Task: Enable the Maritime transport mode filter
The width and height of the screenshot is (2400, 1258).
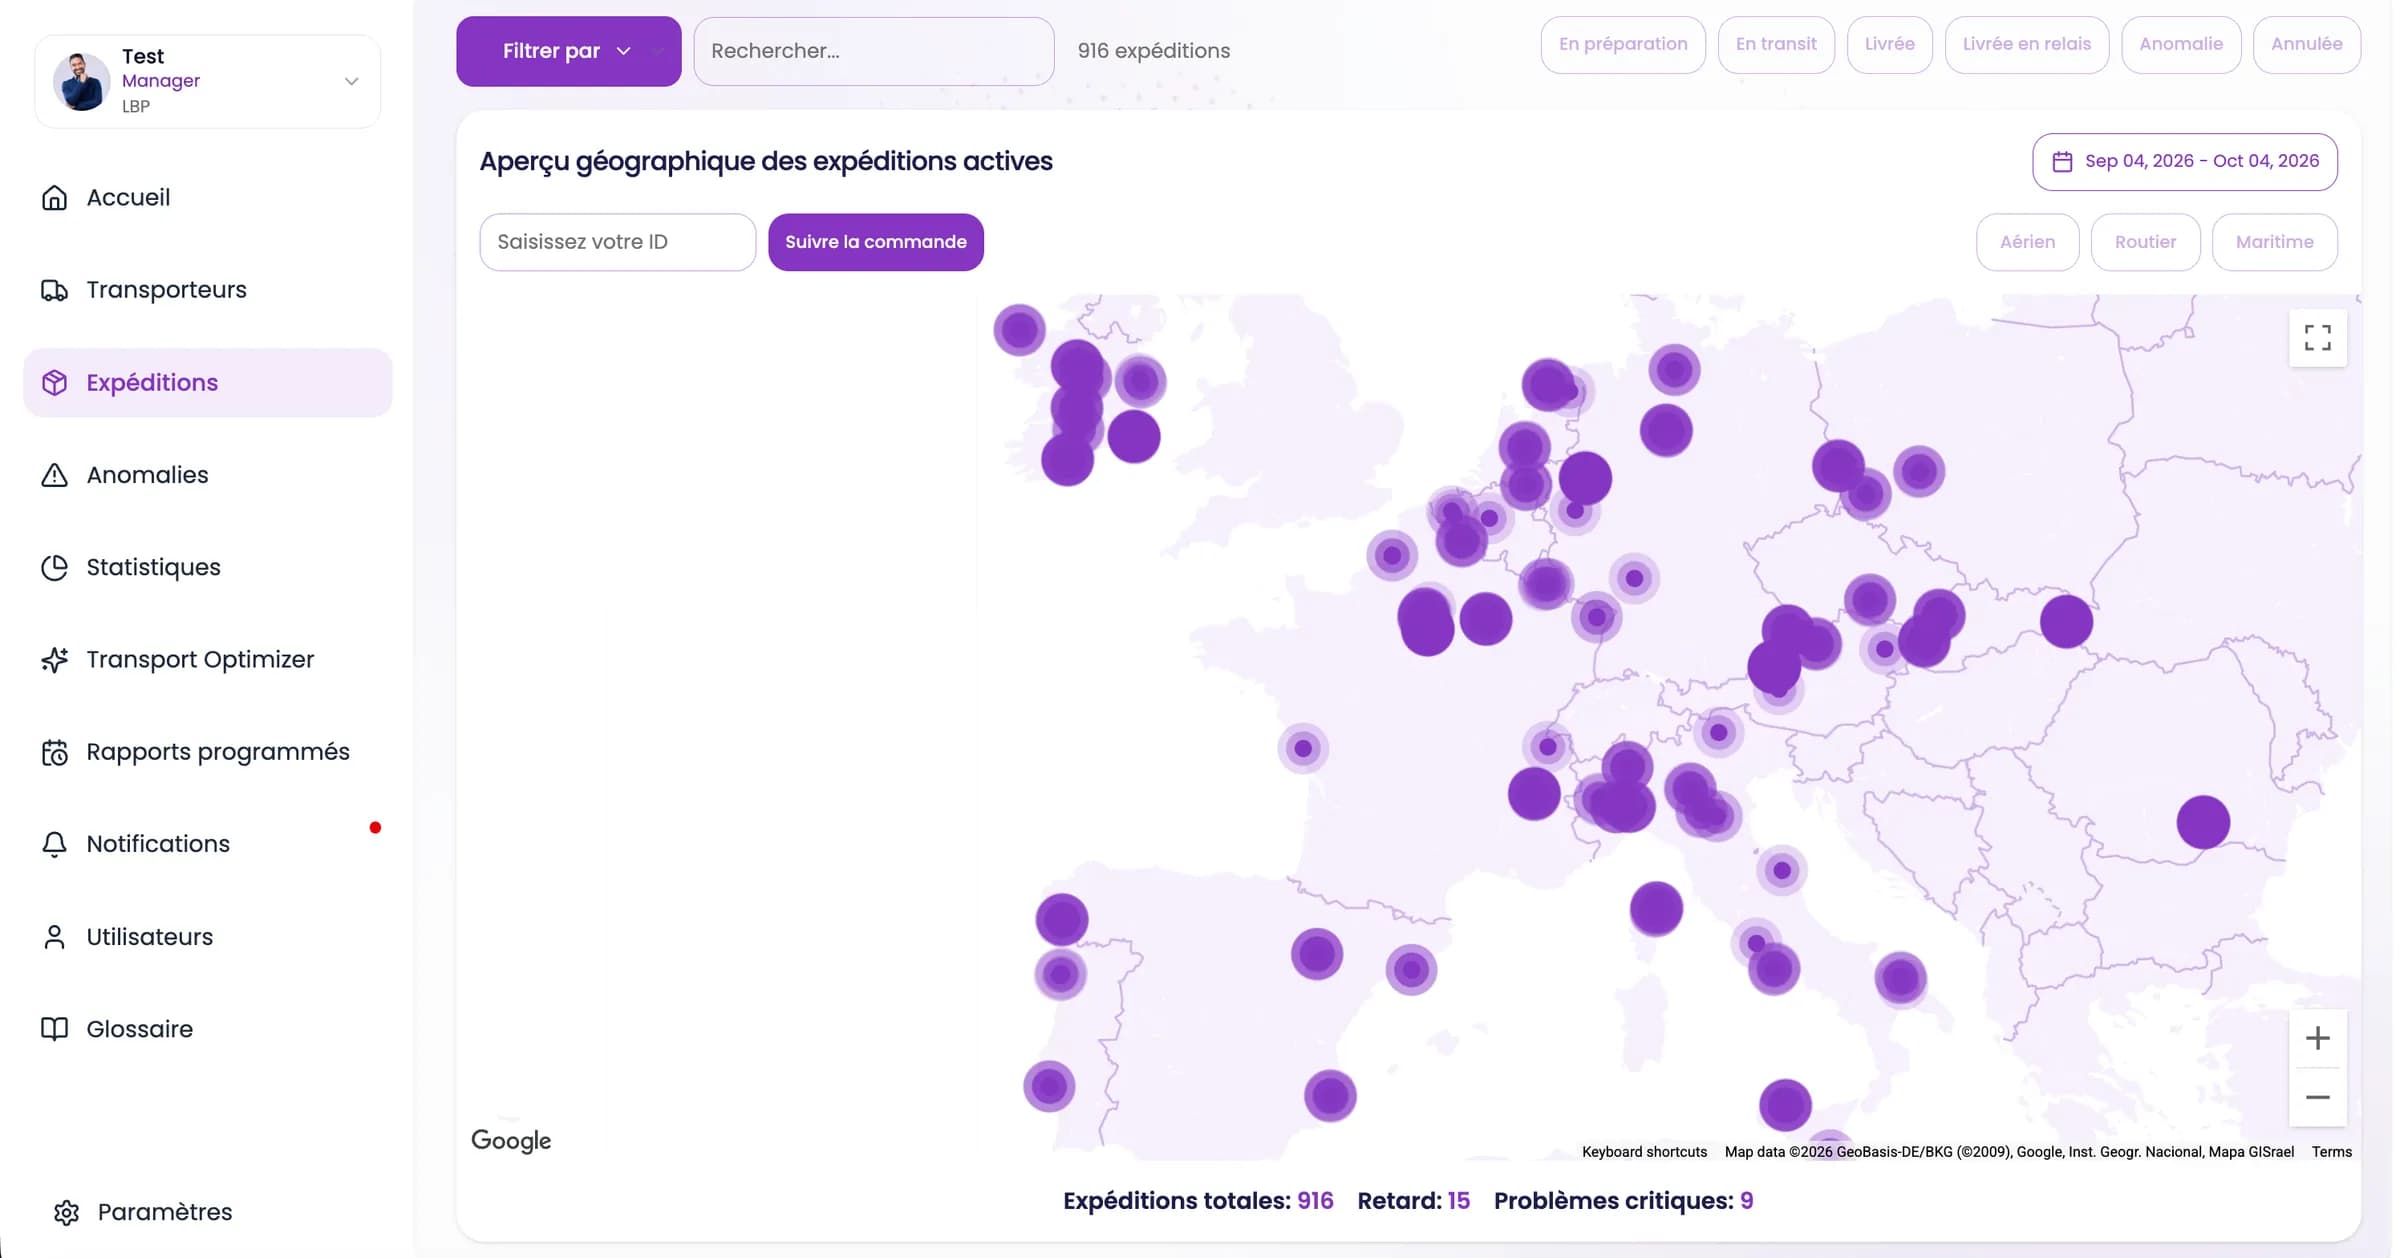Action: click(x=2274, y=242)
